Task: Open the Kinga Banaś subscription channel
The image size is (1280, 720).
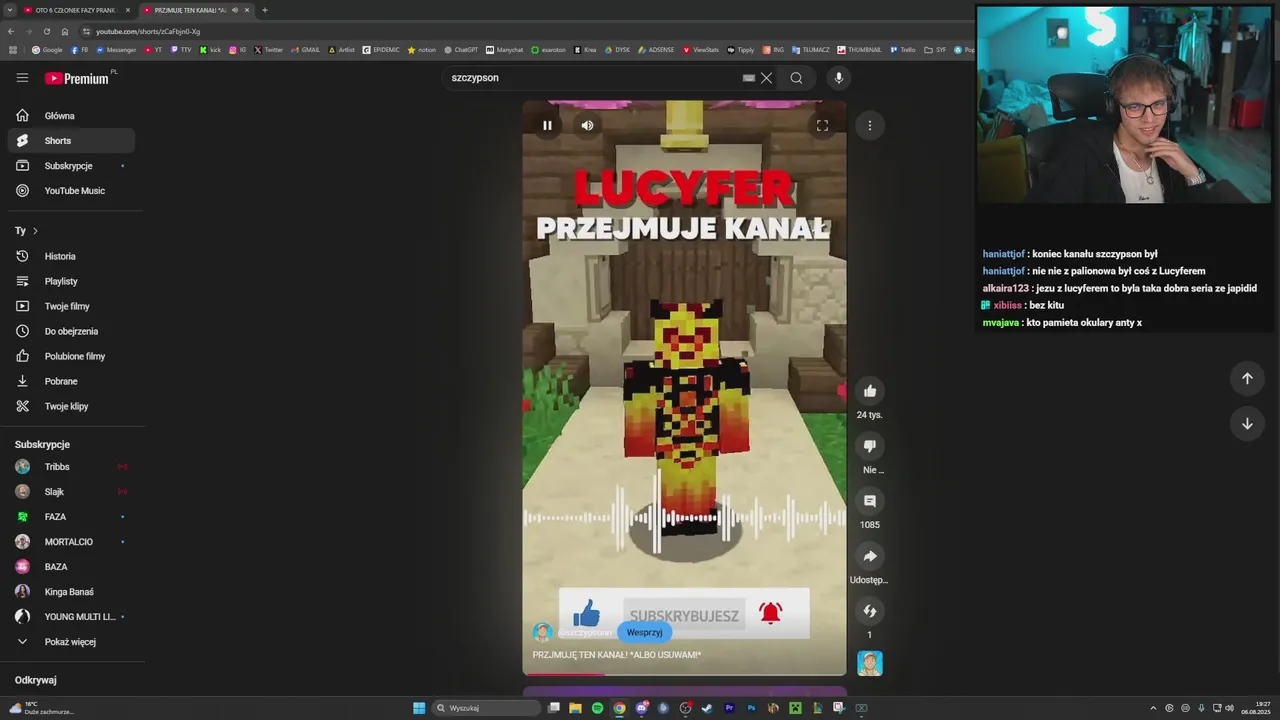Action: [x=71, y=592]
